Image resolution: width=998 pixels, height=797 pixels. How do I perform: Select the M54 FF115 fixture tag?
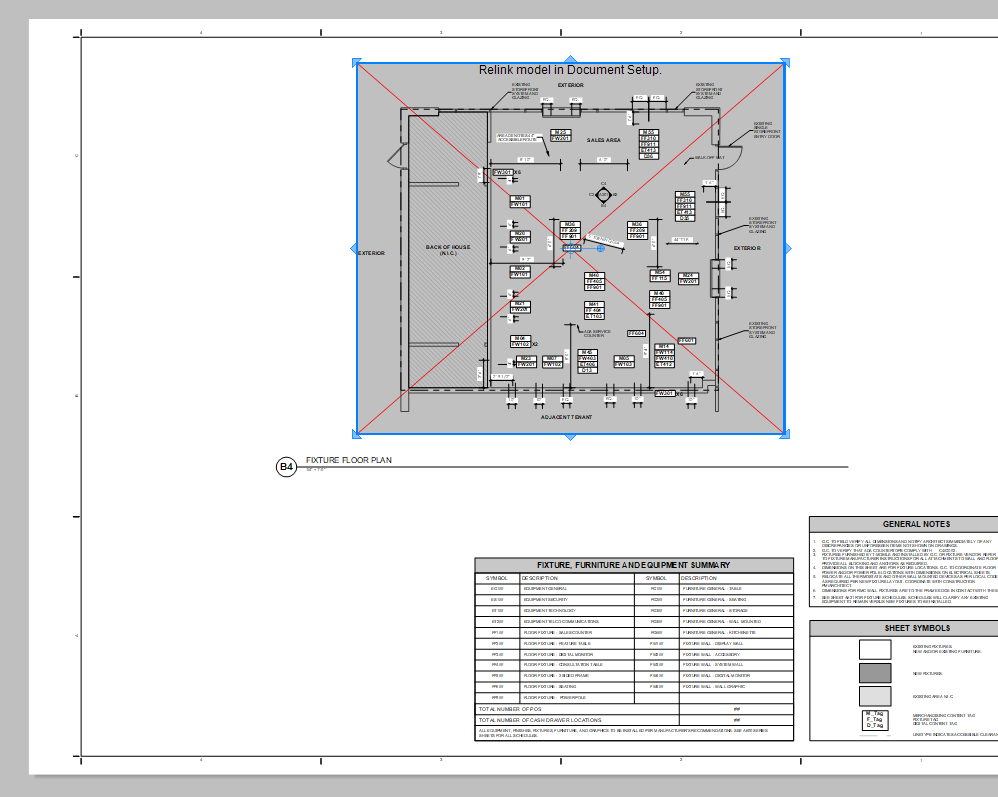pos(659,276)
